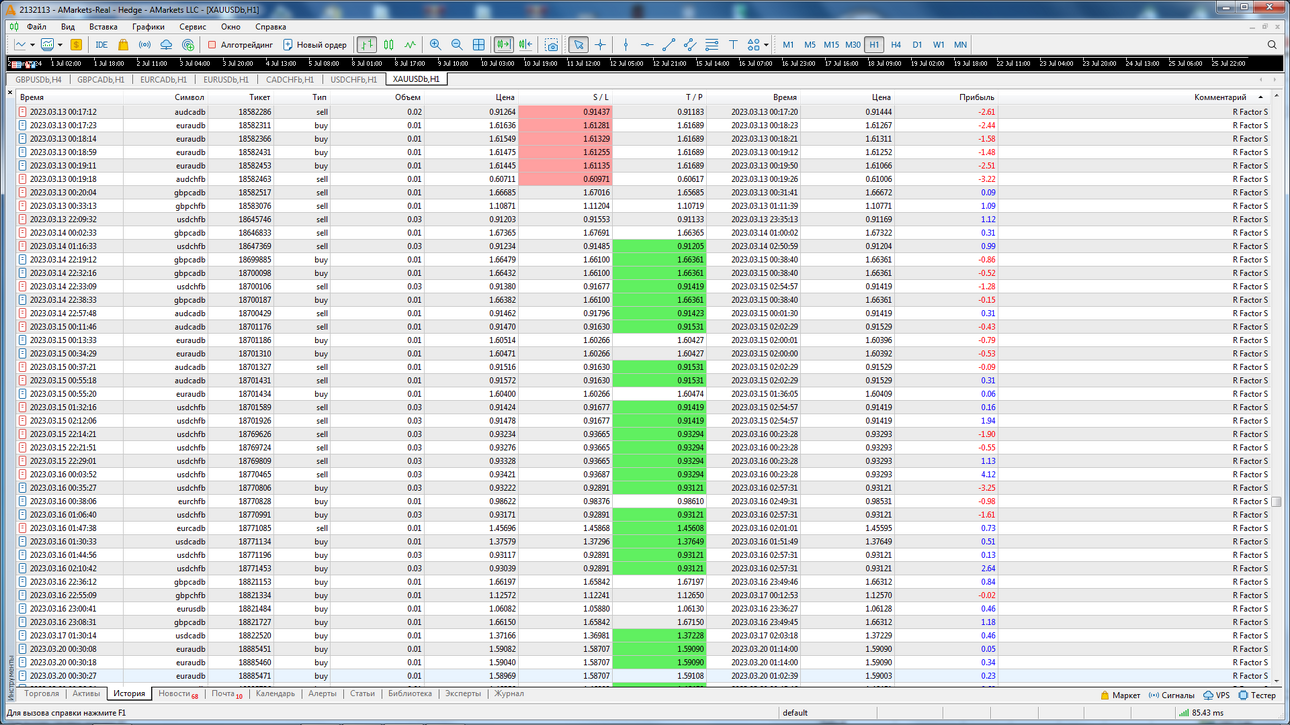Take a chart screenshot with camera icon
1290x725 pixels.
[552, 45]
